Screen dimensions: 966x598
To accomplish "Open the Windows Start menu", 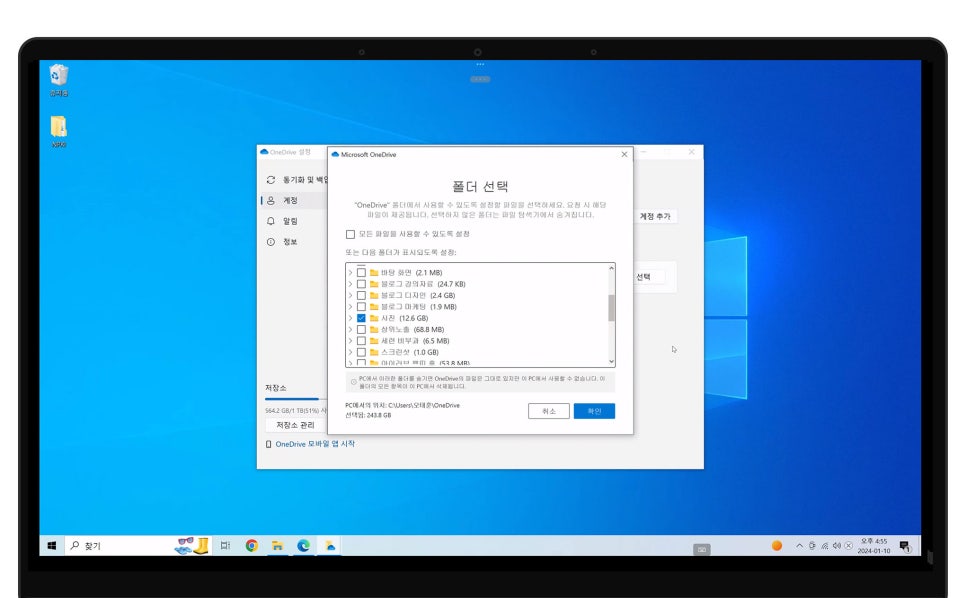I will tap(52, 546).
